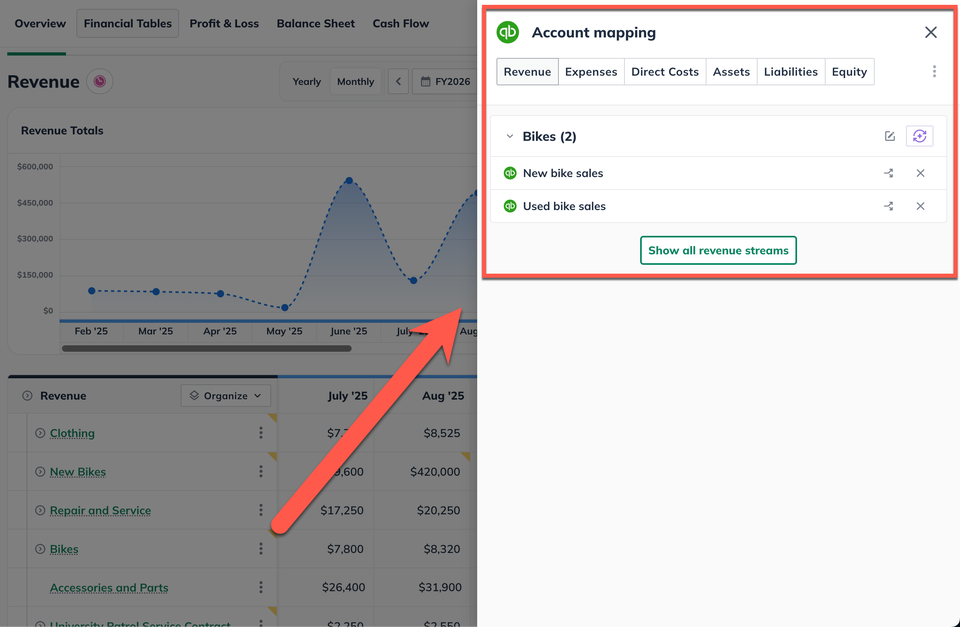Switch to the Financial Tables tab
The width and height of the screenshot is (960, 627).
127,23
